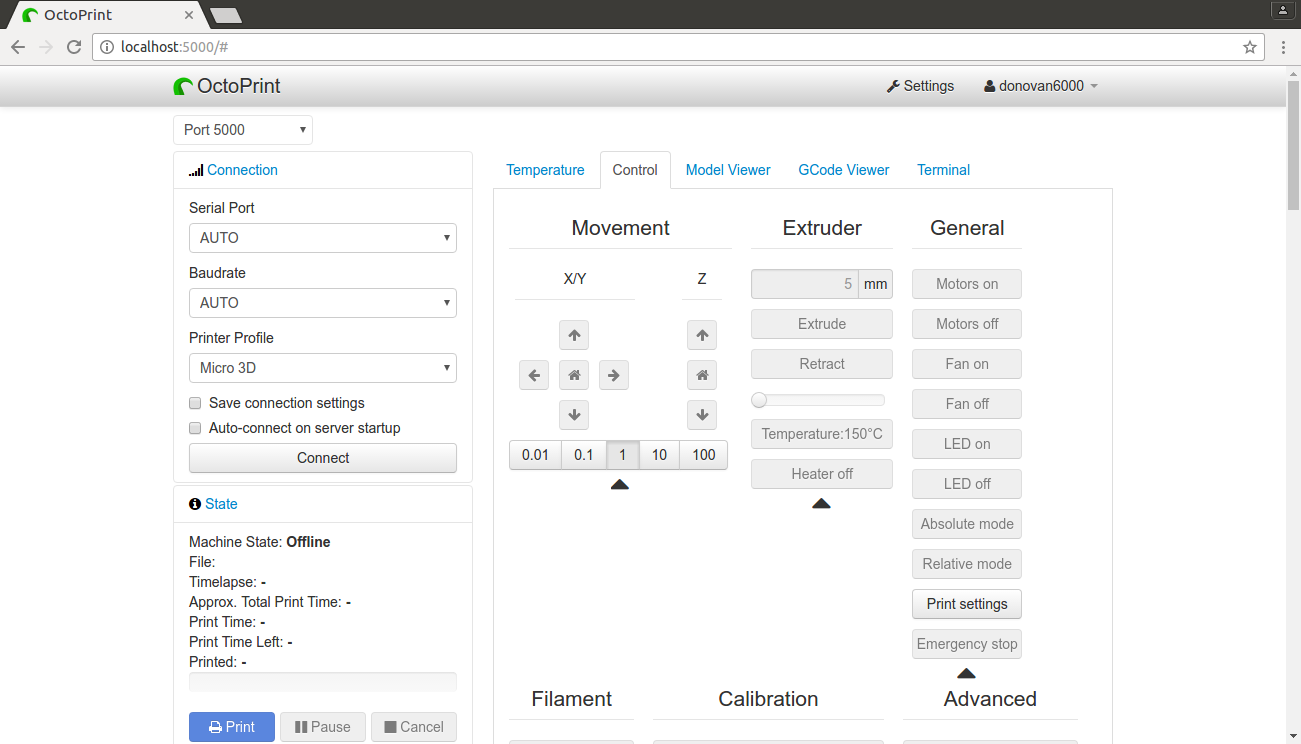Click Motors off button
Viewport: 1301px width, 744px height.
click(x=967, y=324)
